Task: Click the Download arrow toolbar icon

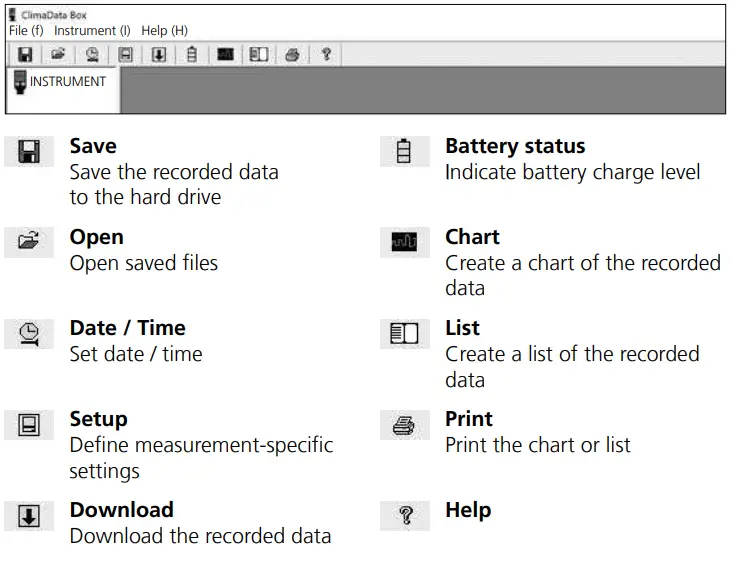Action: coord(158,55)
